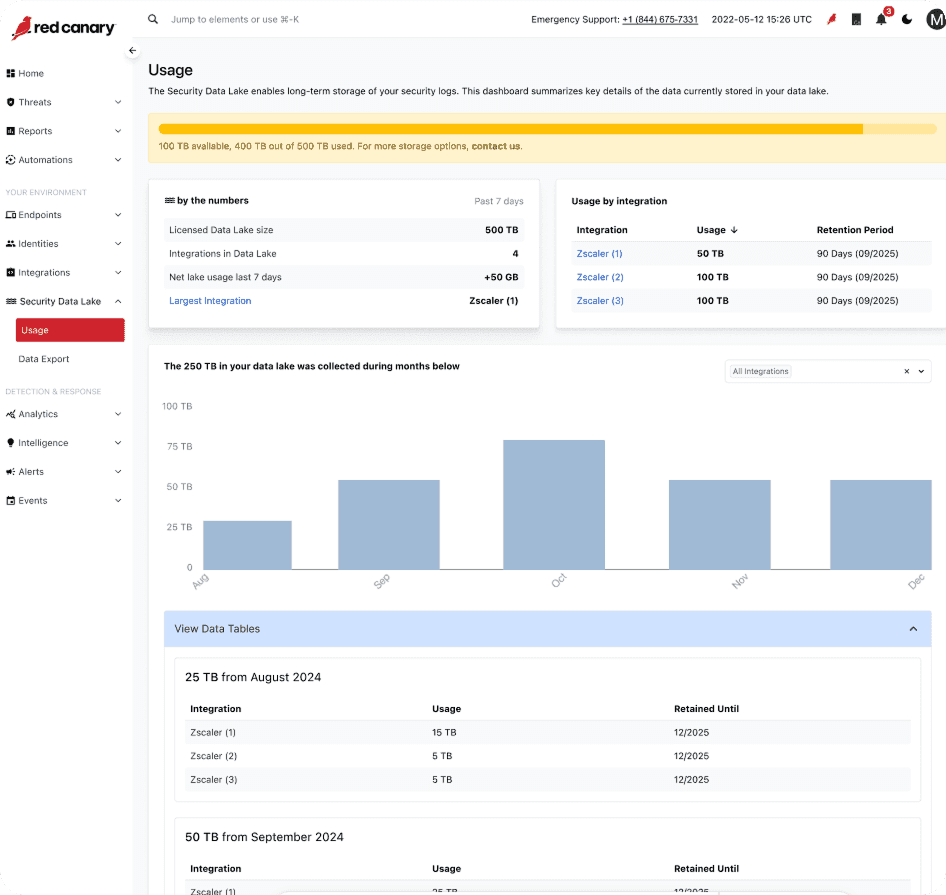Expand the Automations menu chevron
The height and width of the screenshot is (895, 946).
pos(118,160)
